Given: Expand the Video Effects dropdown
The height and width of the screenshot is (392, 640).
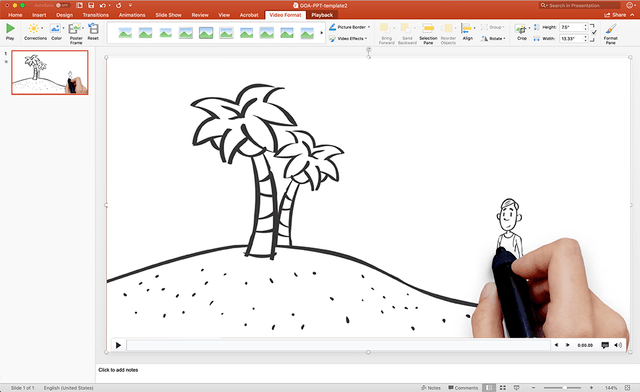Looking at the screenshot, I should (366, 38).
